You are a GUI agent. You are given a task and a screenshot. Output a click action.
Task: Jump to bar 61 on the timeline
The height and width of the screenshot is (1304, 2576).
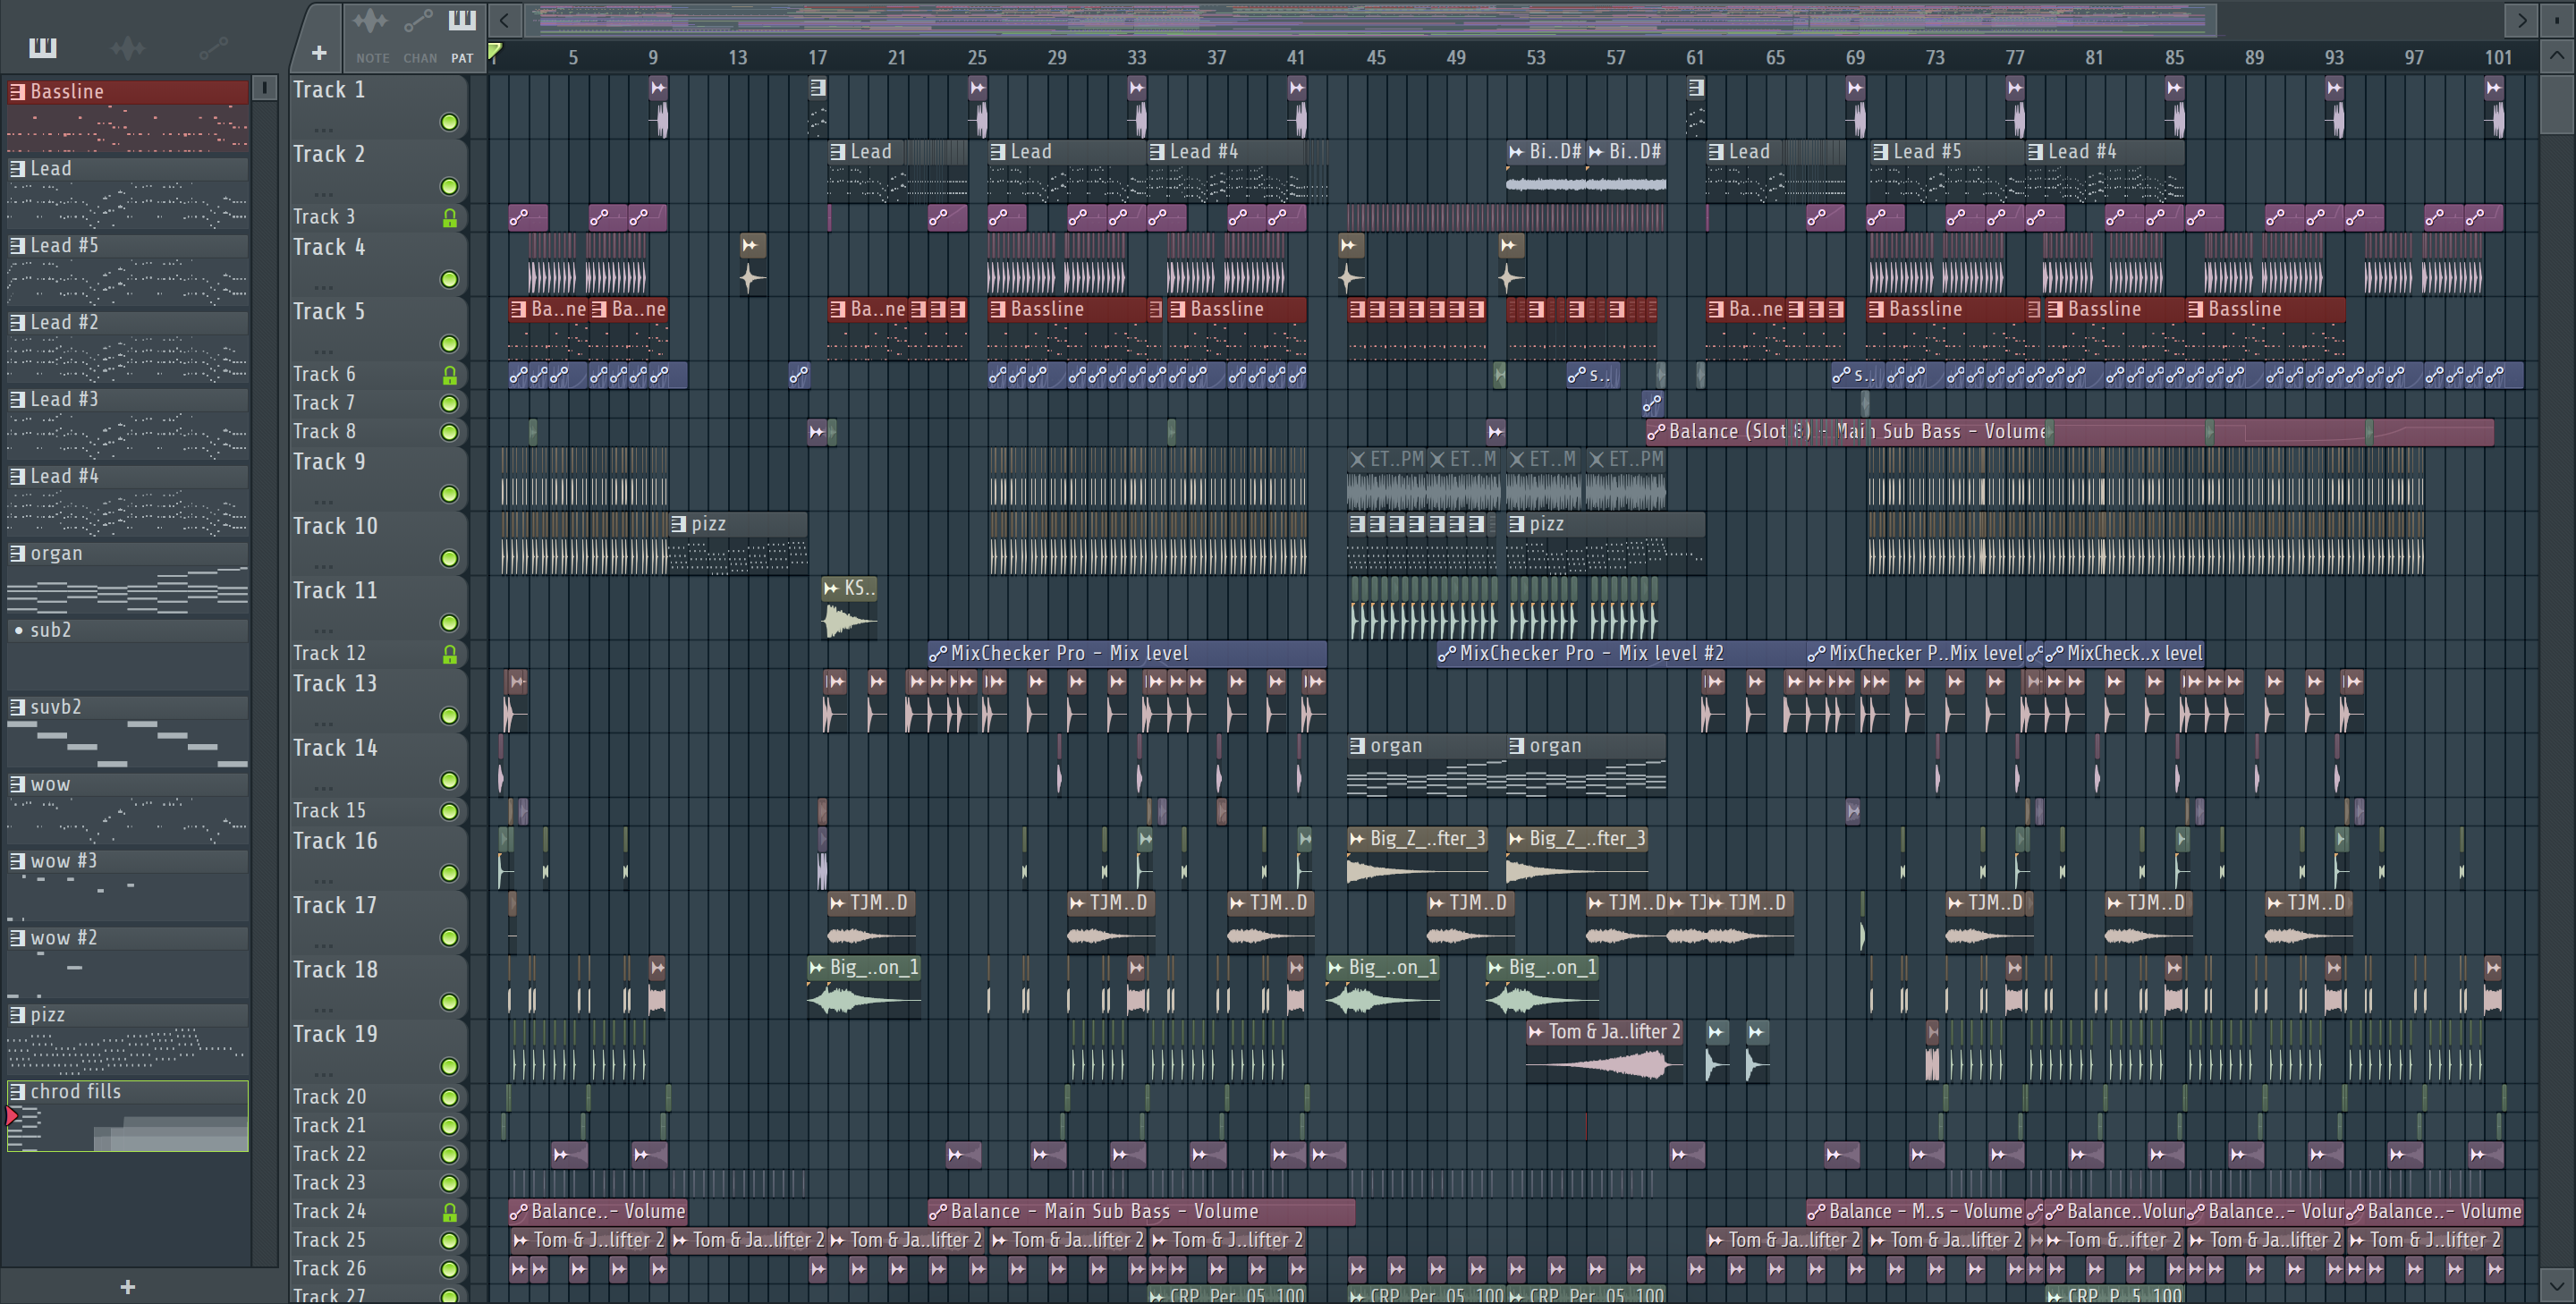1695,57
